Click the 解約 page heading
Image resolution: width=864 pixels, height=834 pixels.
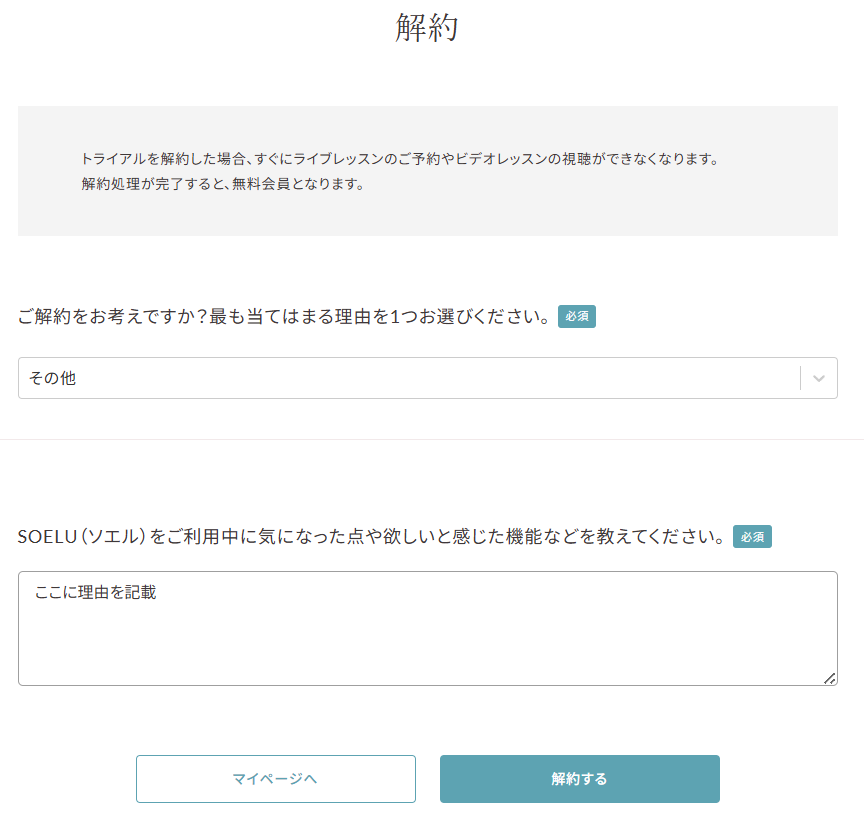click(427, 28)
